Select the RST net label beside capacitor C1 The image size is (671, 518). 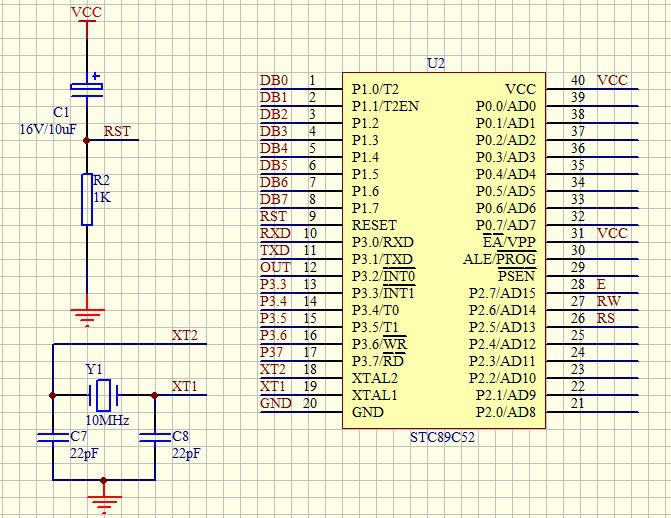117,131
